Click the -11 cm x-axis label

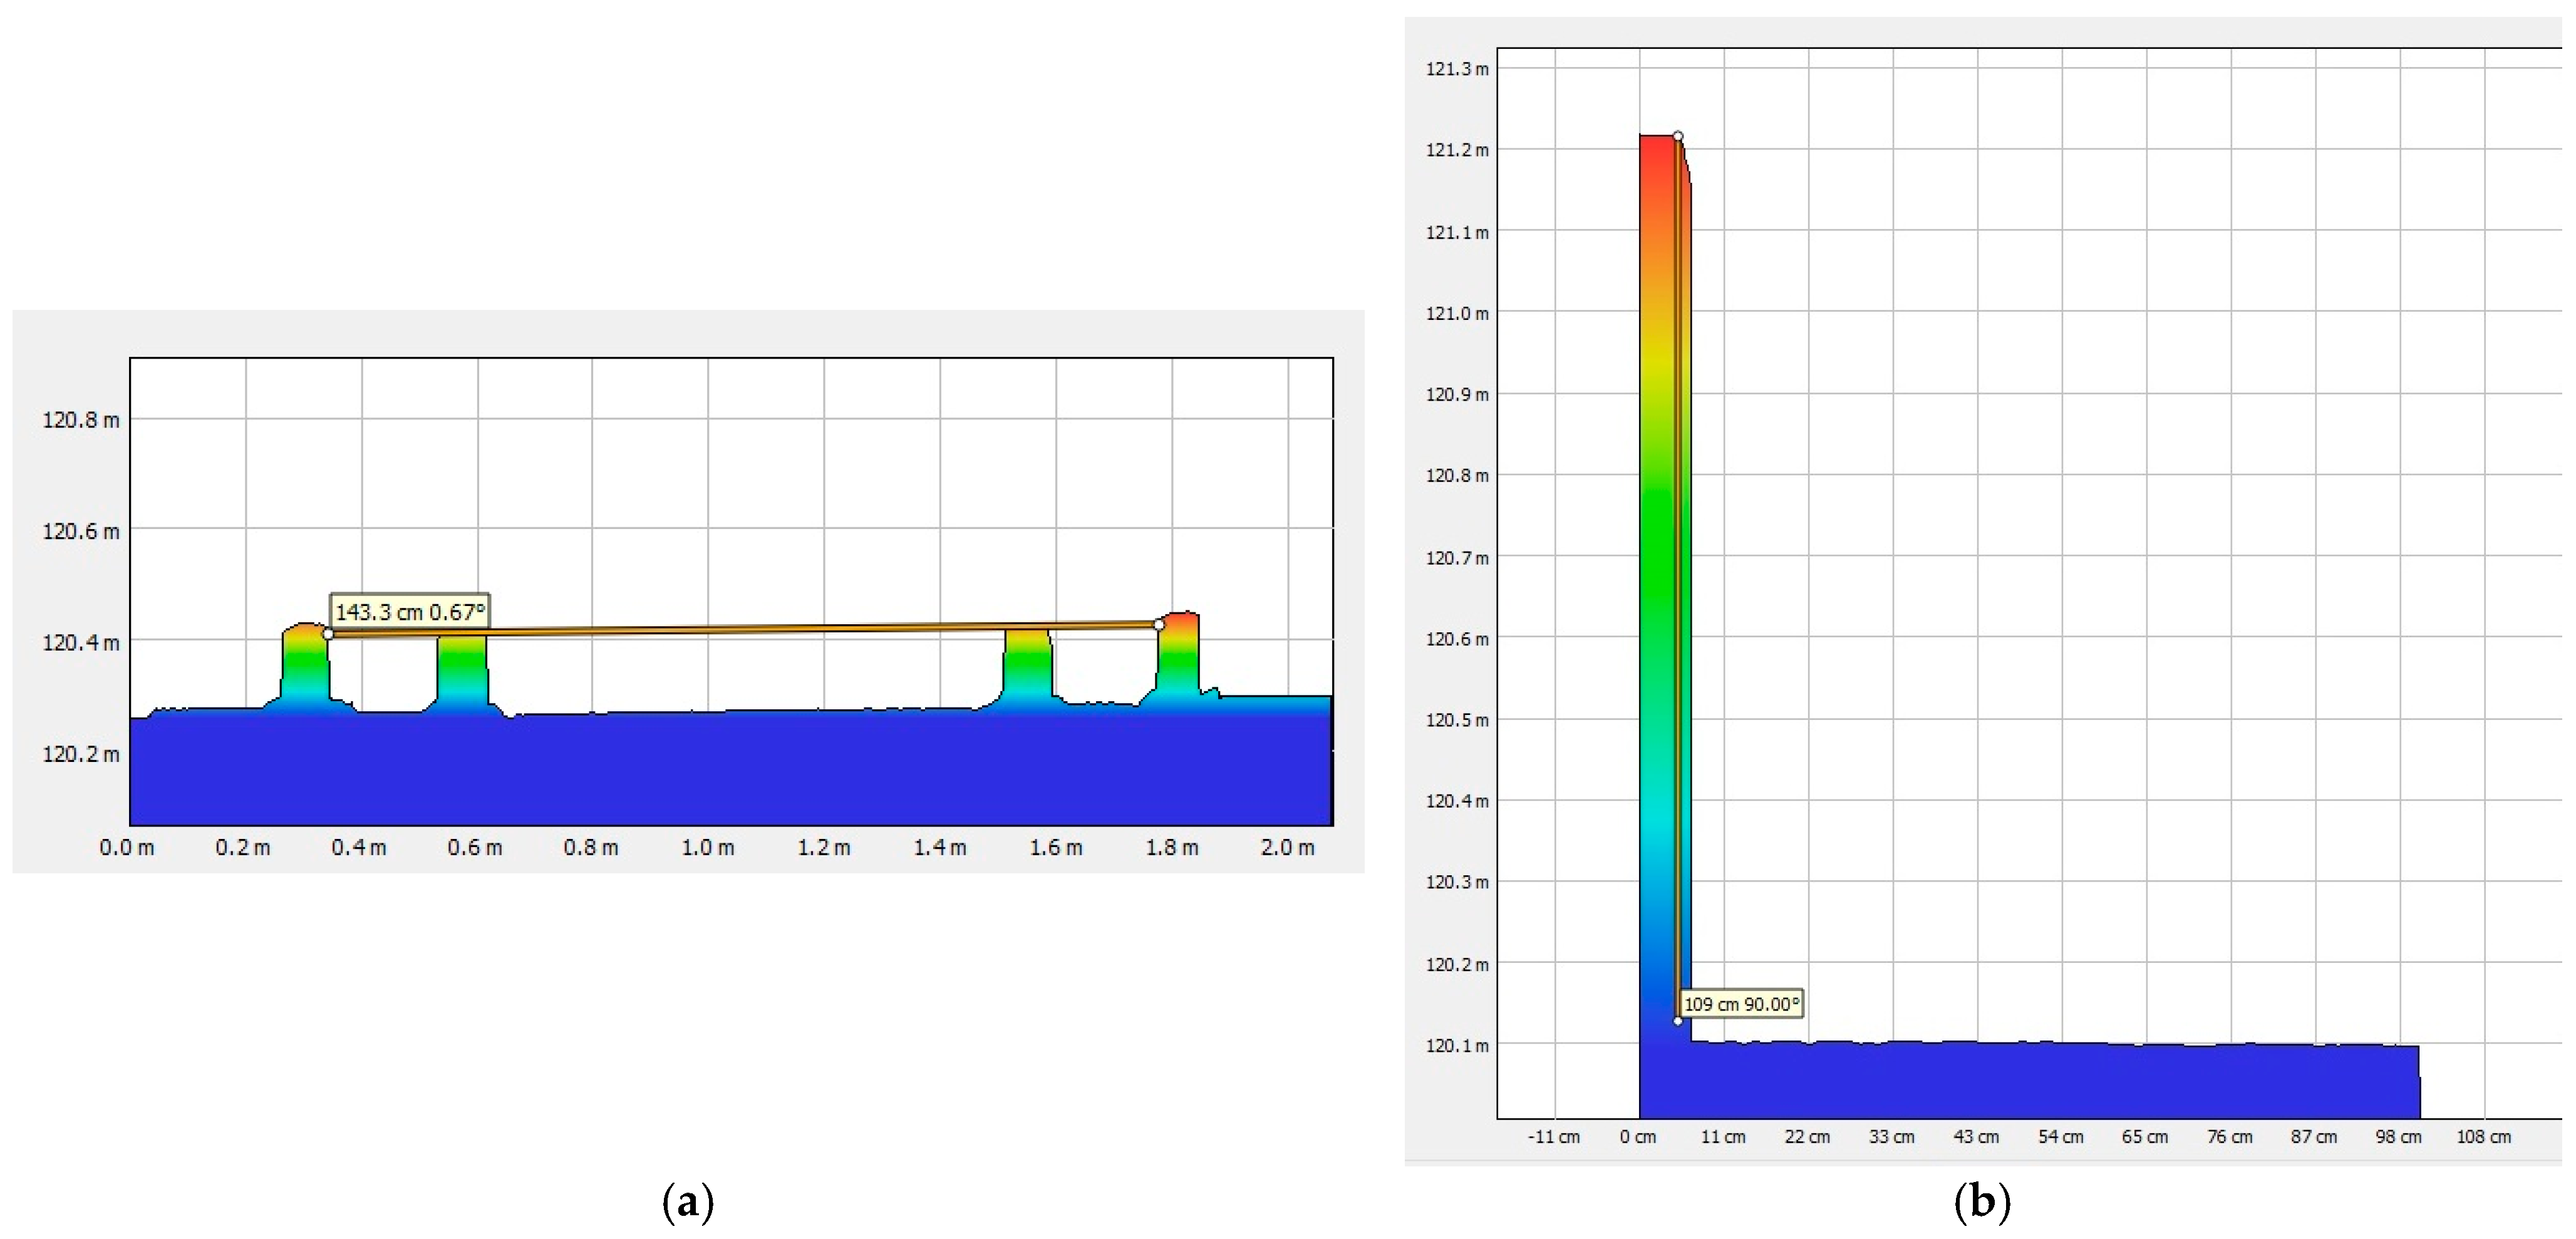click(1554, 1137)
